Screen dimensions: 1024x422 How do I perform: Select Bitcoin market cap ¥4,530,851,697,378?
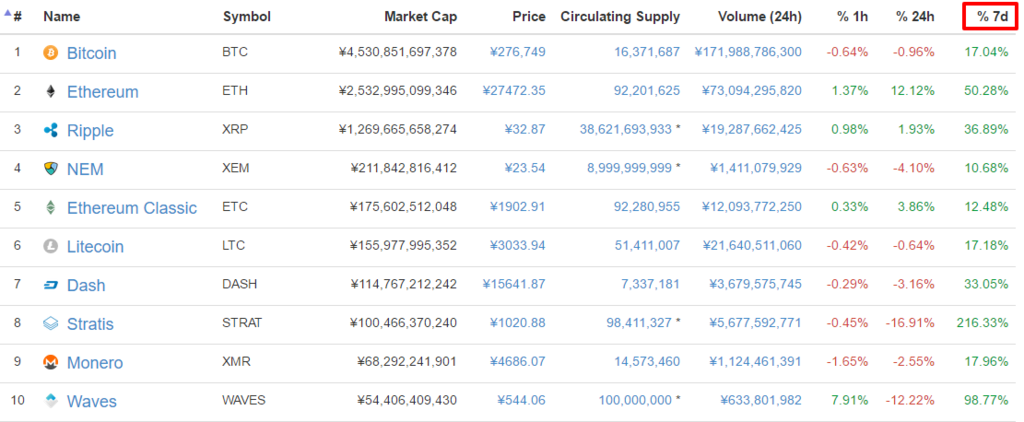pos(398,52)
